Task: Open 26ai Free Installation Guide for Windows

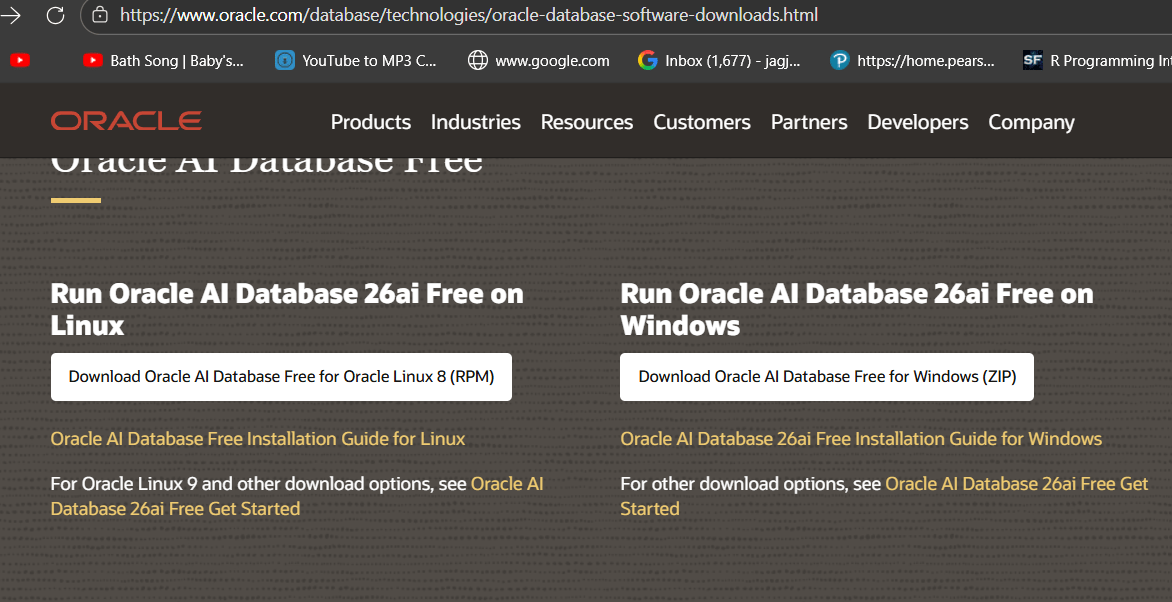Action: tap(861, 438)
